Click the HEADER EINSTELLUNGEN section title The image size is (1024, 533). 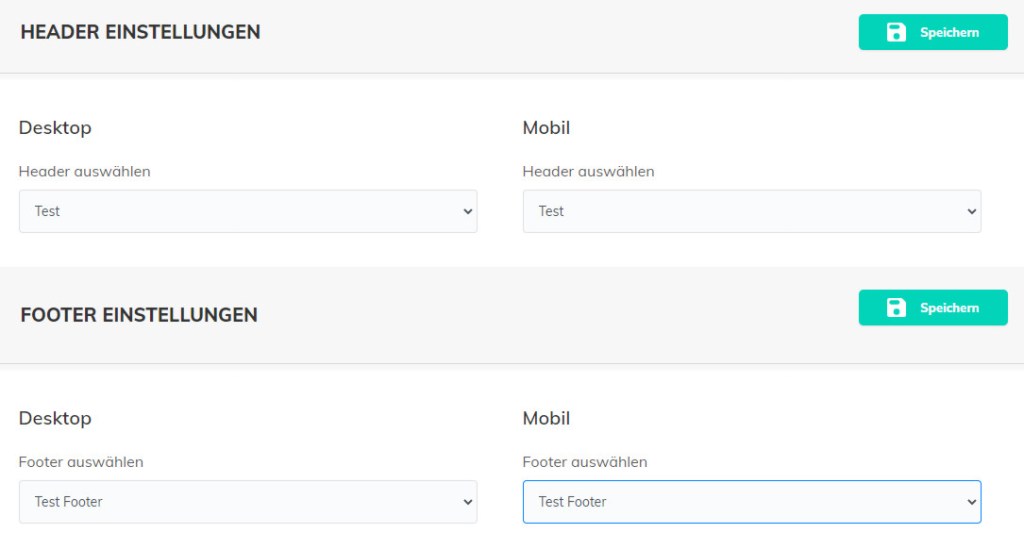click(140, 32)
